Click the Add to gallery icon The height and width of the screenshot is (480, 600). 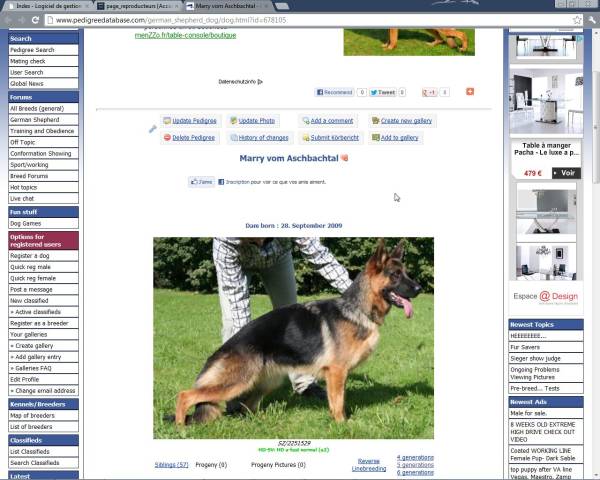pyautogui.click(x=375, y=138)
